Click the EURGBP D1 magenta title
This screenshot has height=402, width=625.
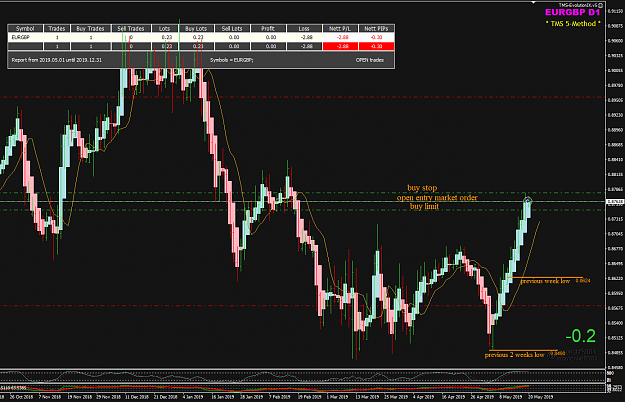[x=572, y=12]
